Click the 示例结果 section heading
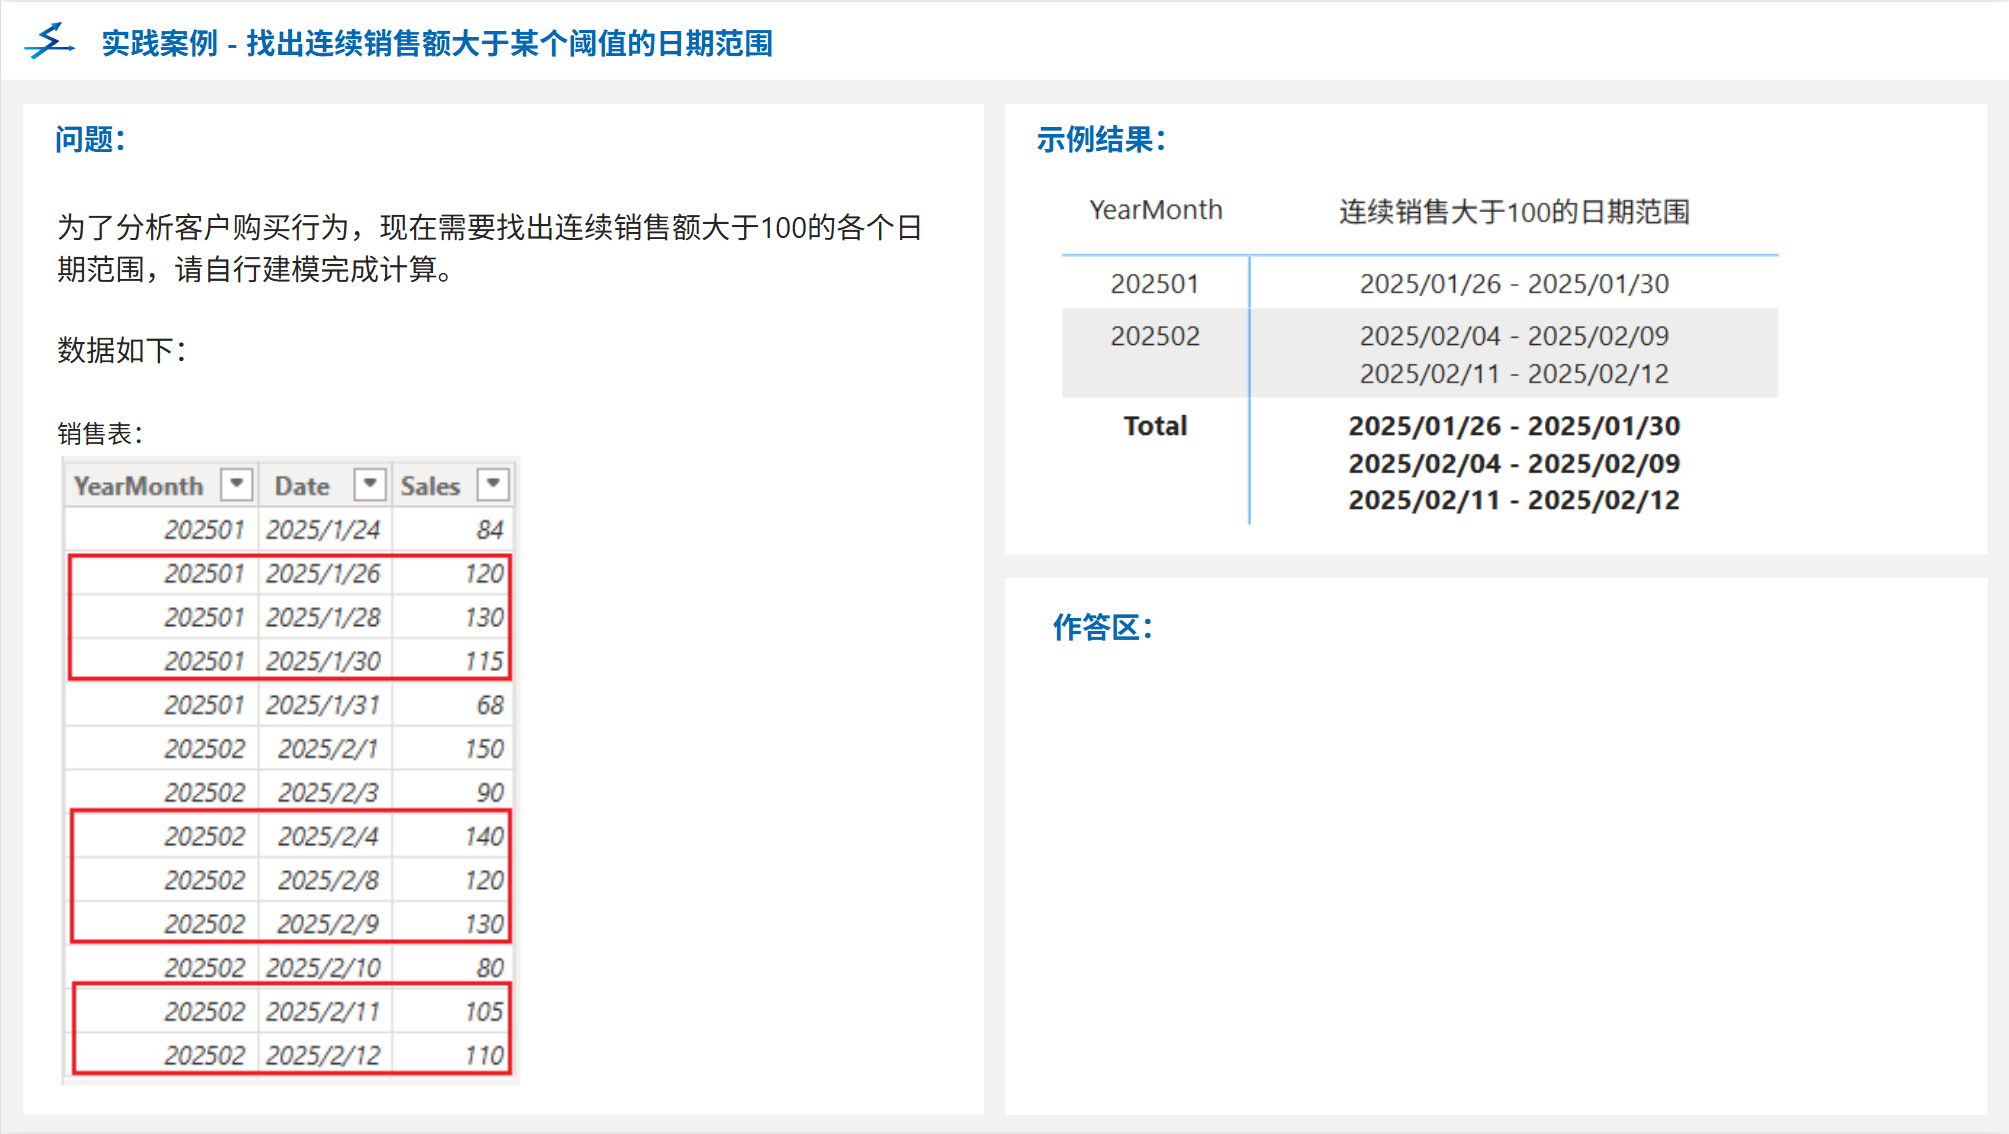The width and height of the screenshot is (2009, 1134). (x=1100, y=139)
